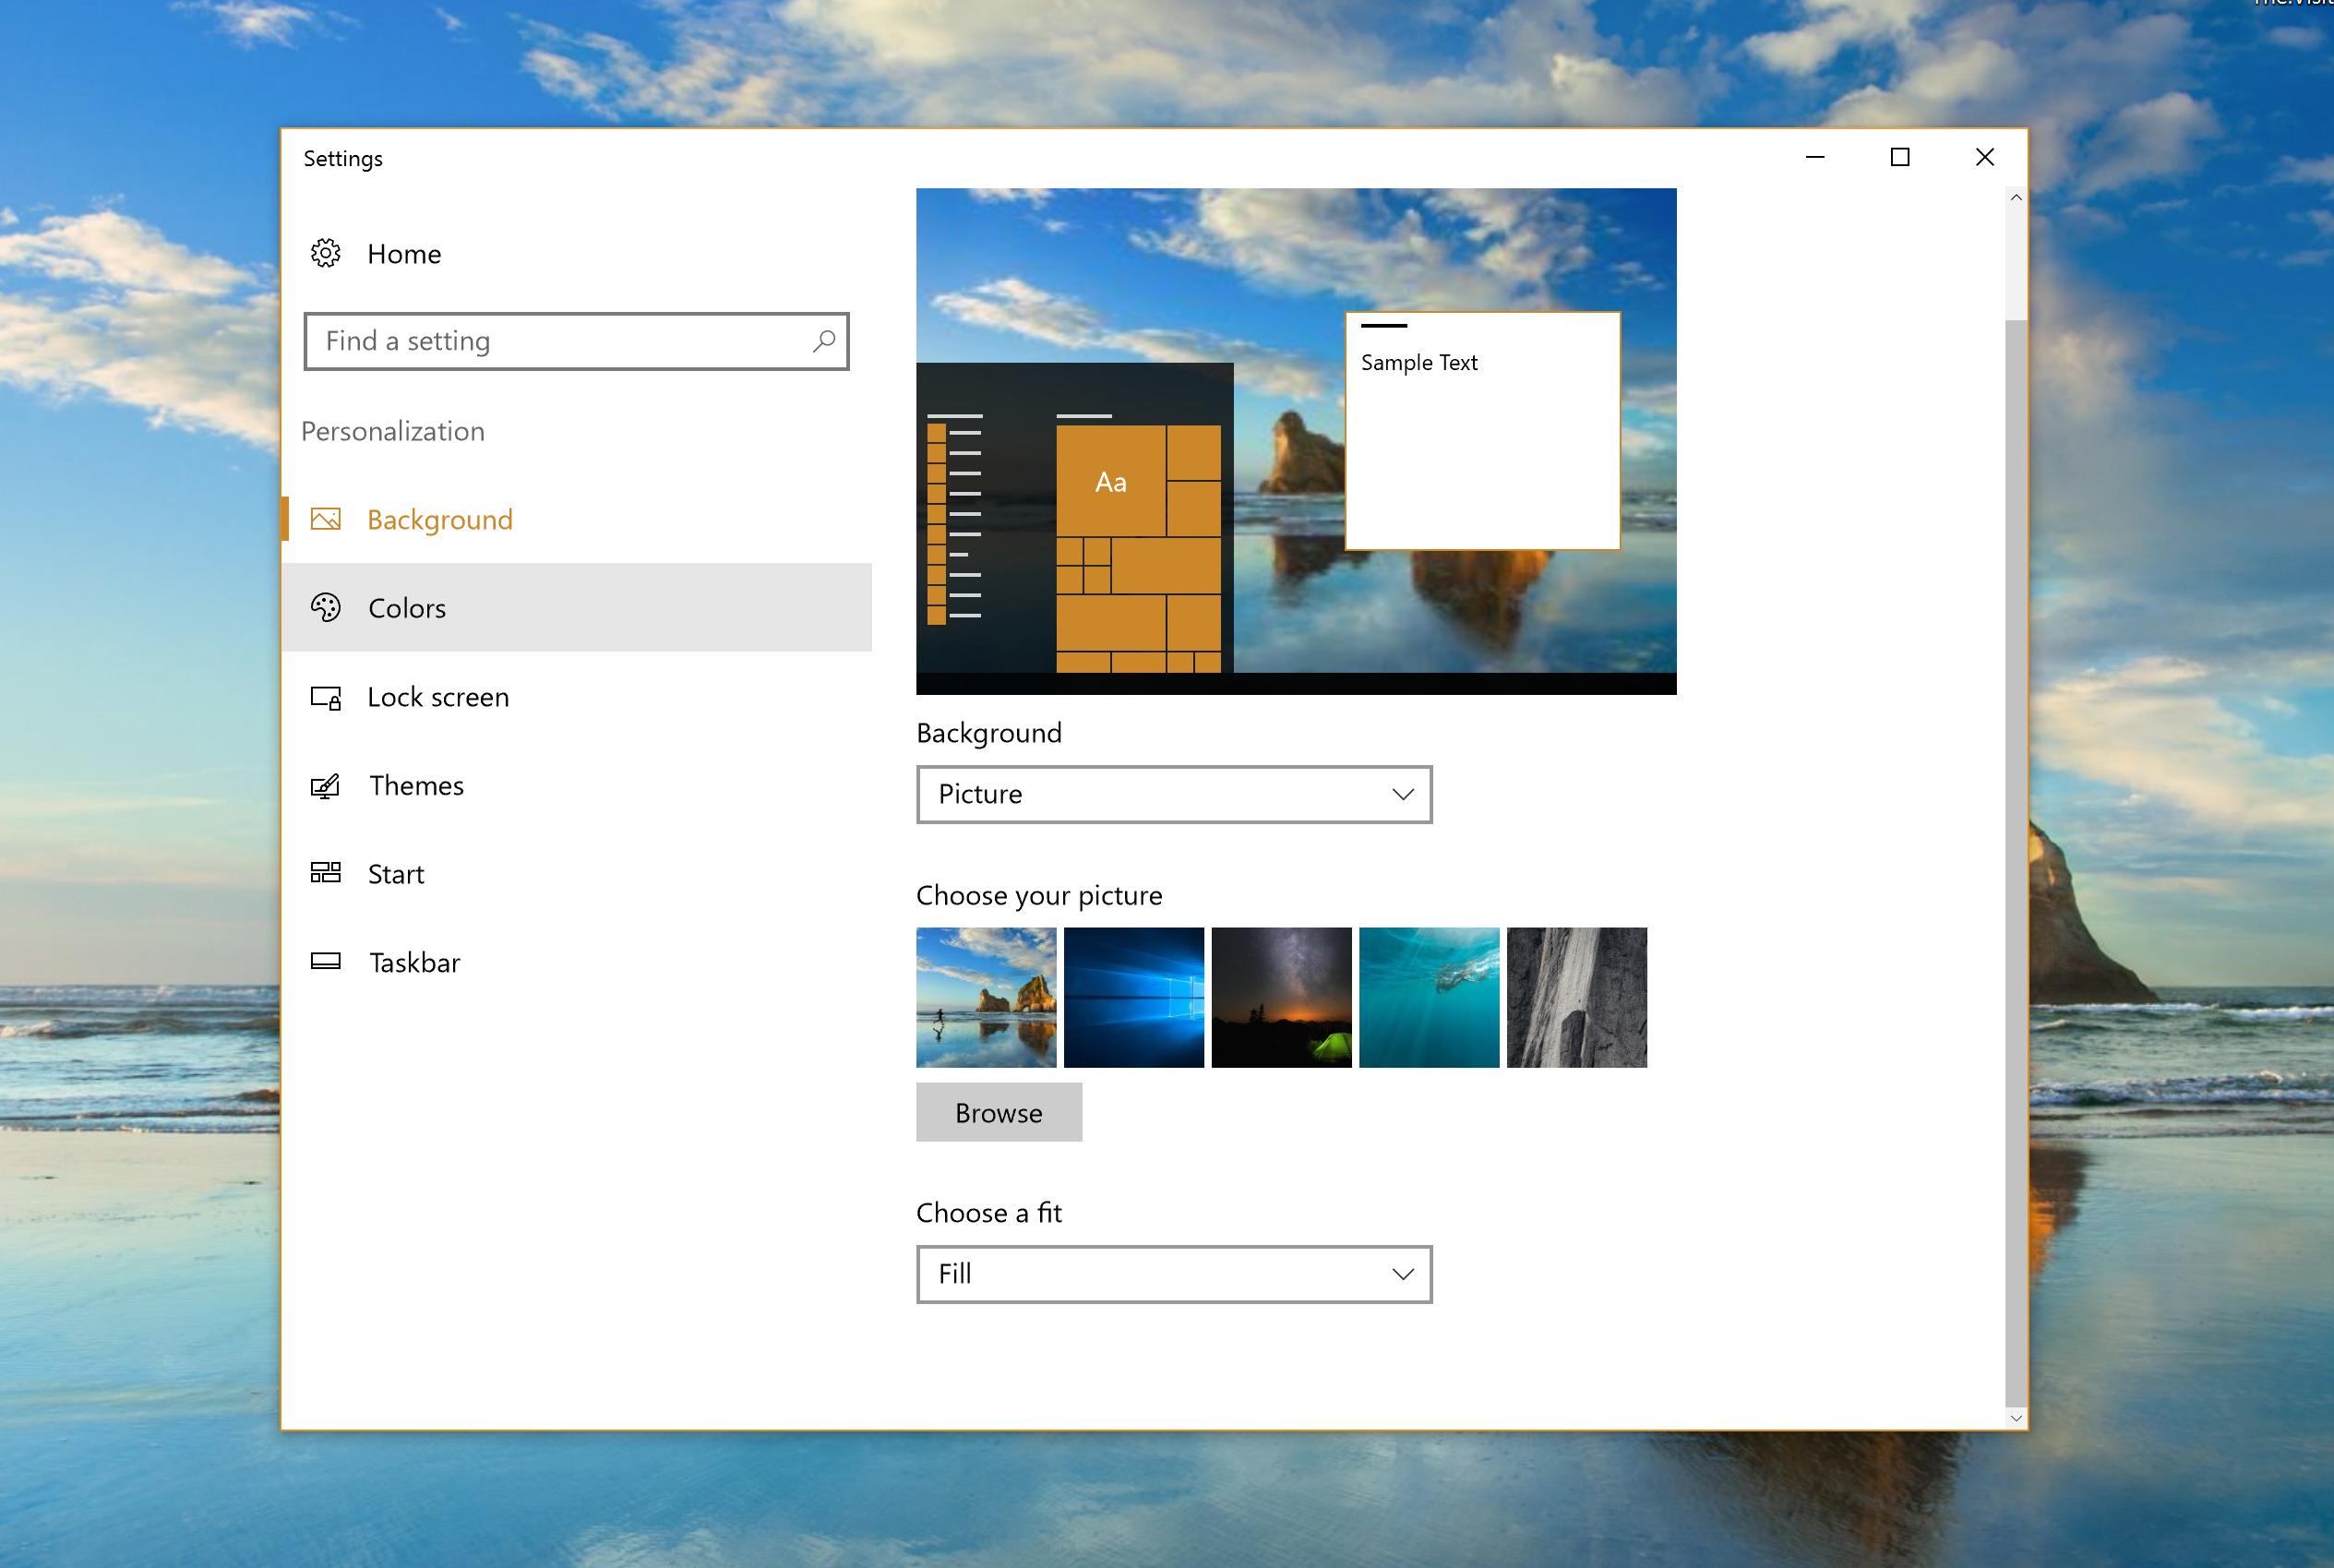This screenshot has height=1568, width=2334.
Task: Select the Start settings icon
Action: click(x=326, y=871)
